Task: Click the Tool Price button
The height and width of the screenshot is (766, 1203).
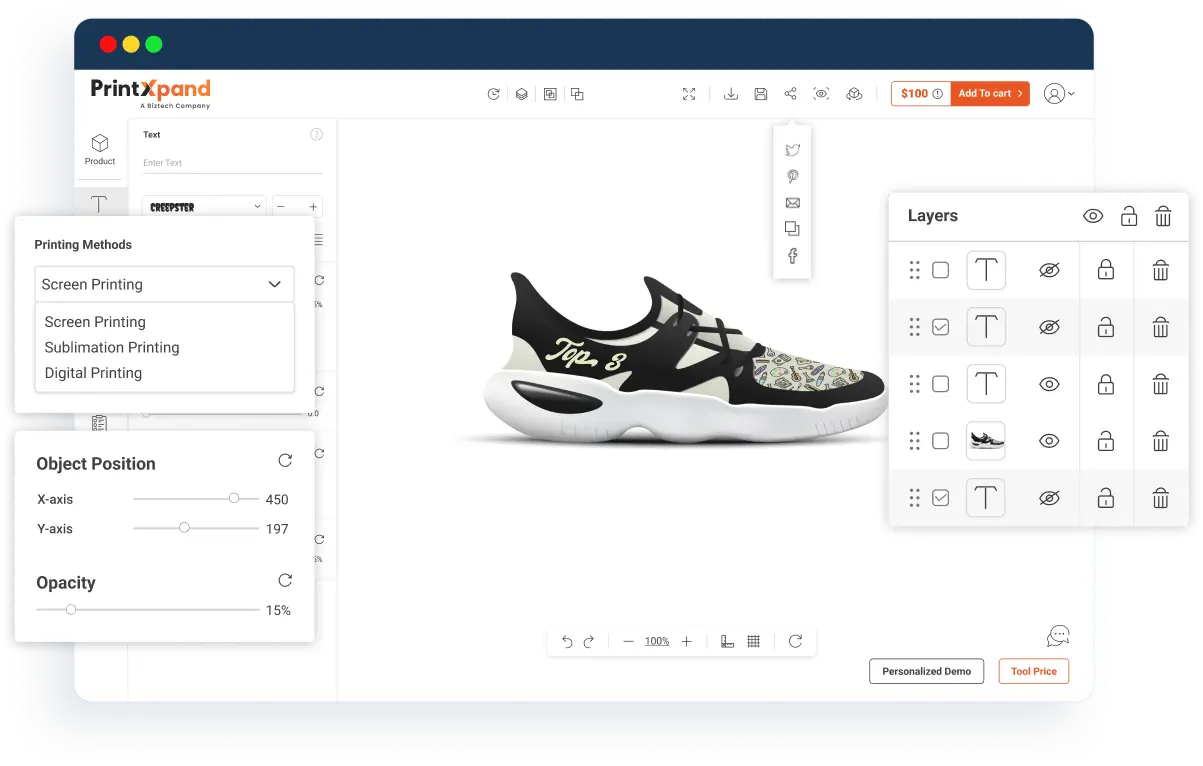Action: coord(1033,671)
